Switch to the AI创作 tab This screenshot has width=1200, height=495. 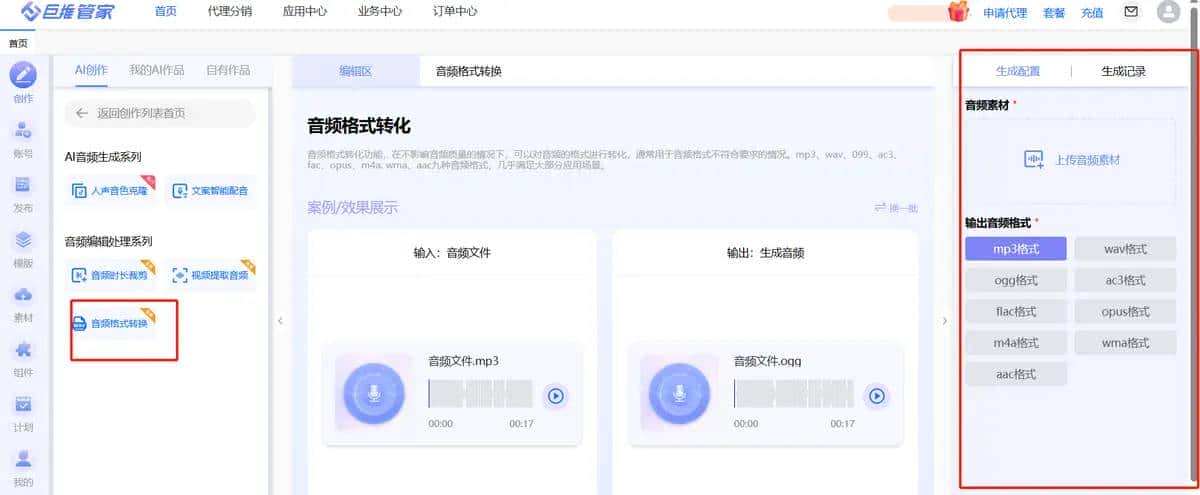[91, 70]
